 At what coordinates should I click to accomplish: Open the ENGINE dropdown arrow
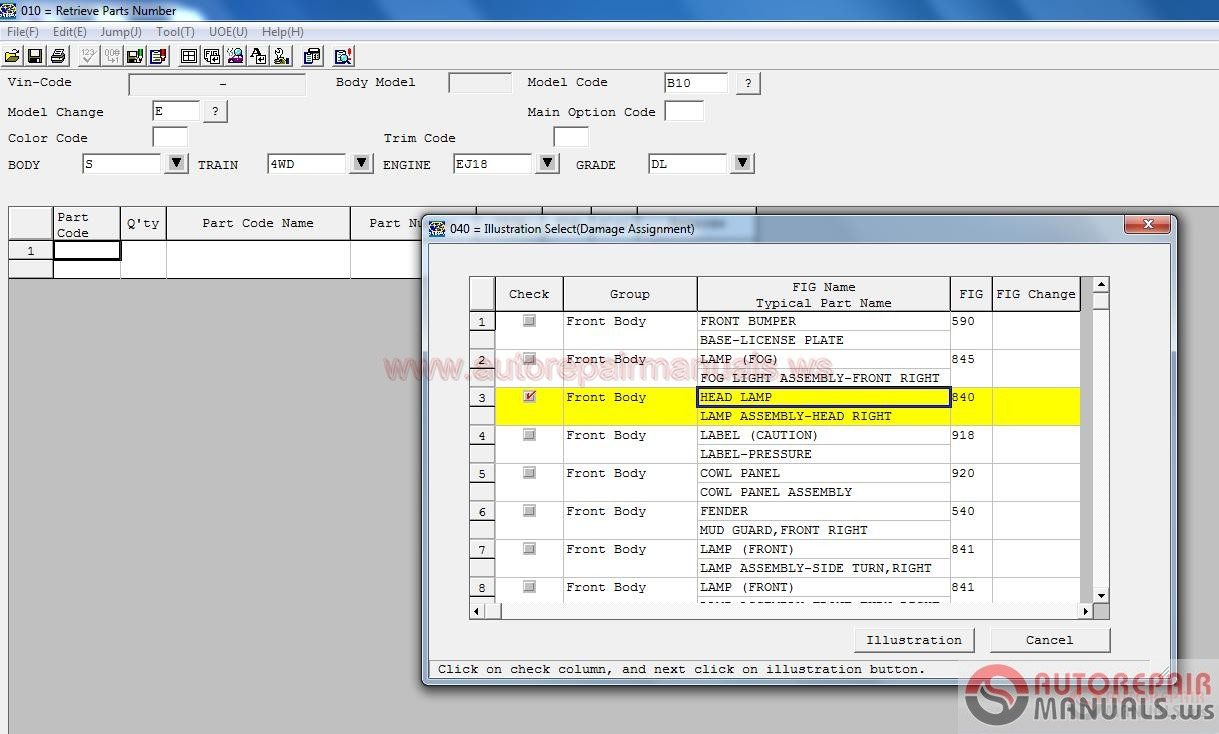[547, 163]
